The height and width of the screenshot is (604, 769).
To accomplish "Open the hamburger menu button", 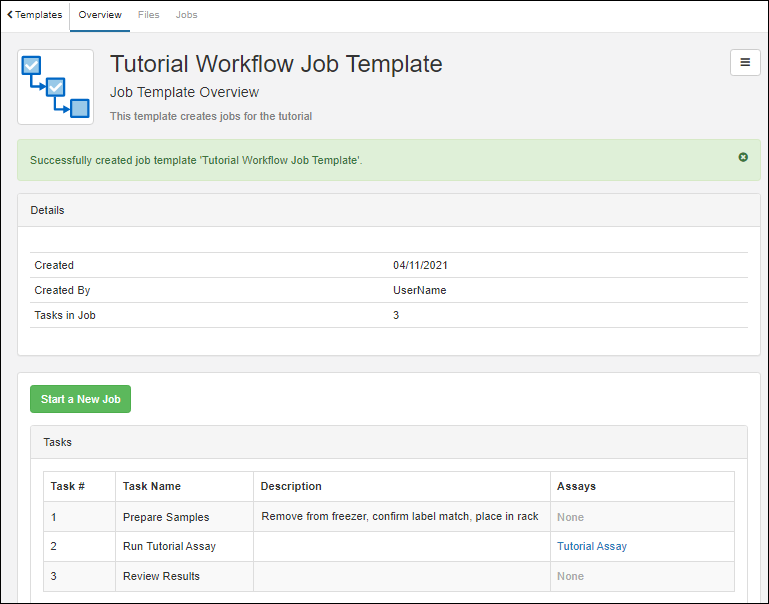I will pyautogui.click(x=744, y=62).
